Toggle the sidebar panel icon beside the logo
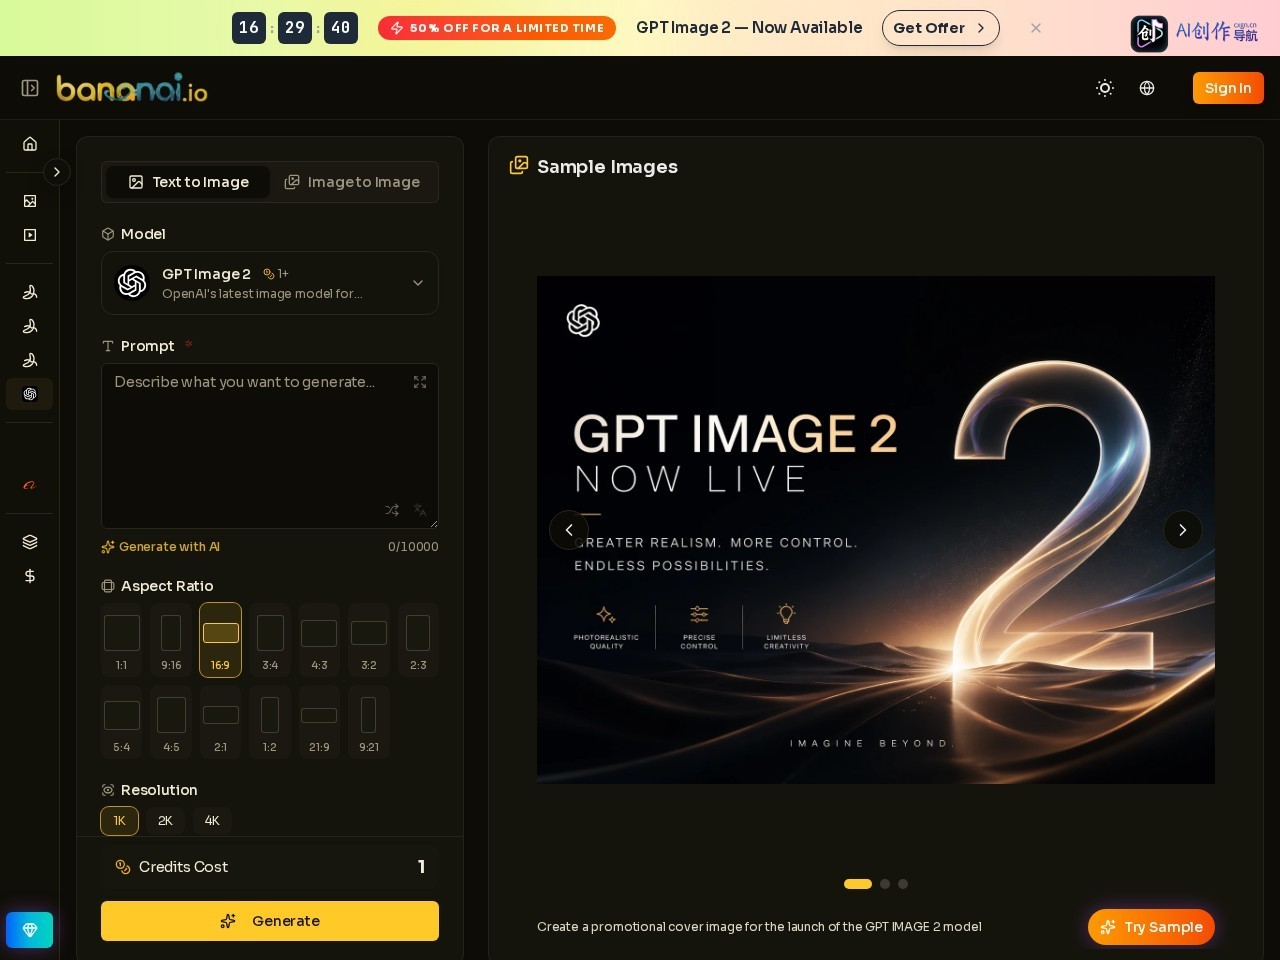This screenshot has height=960, width=1280. click(x=30, y=88)
